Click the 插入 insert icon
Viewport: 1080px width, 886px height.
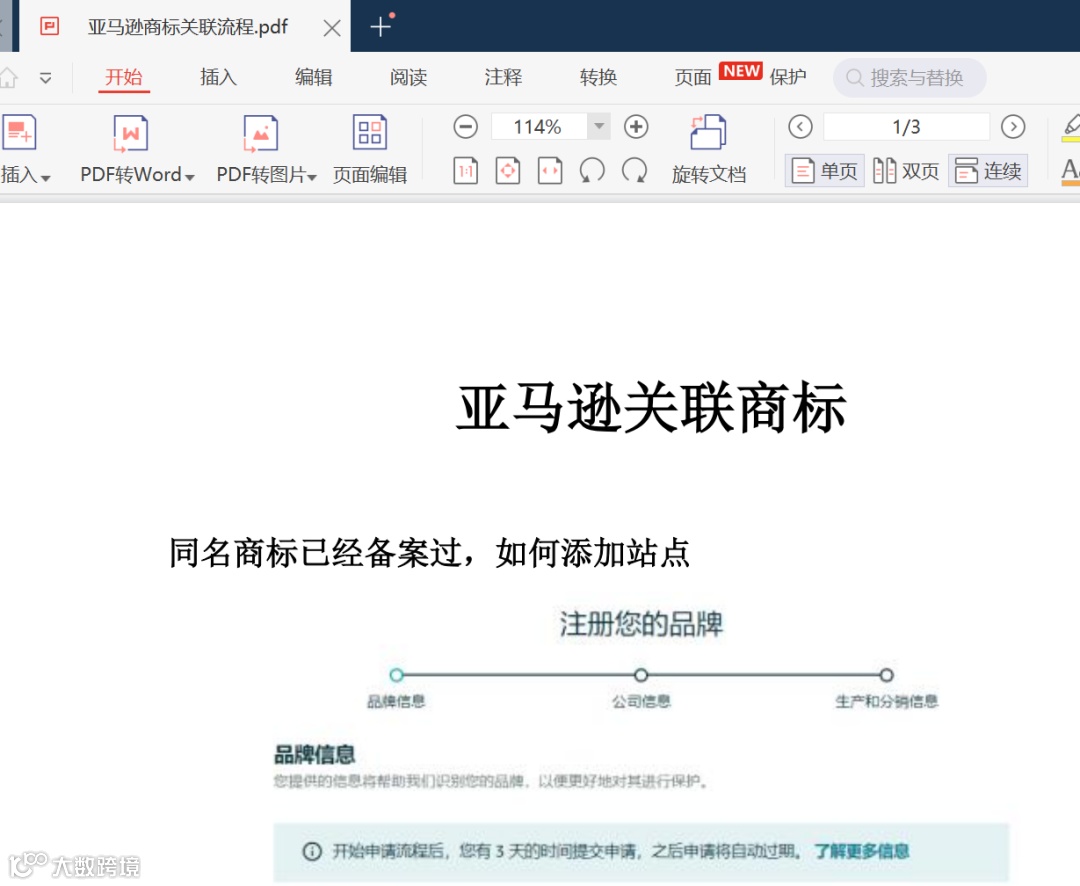[19, 132]
